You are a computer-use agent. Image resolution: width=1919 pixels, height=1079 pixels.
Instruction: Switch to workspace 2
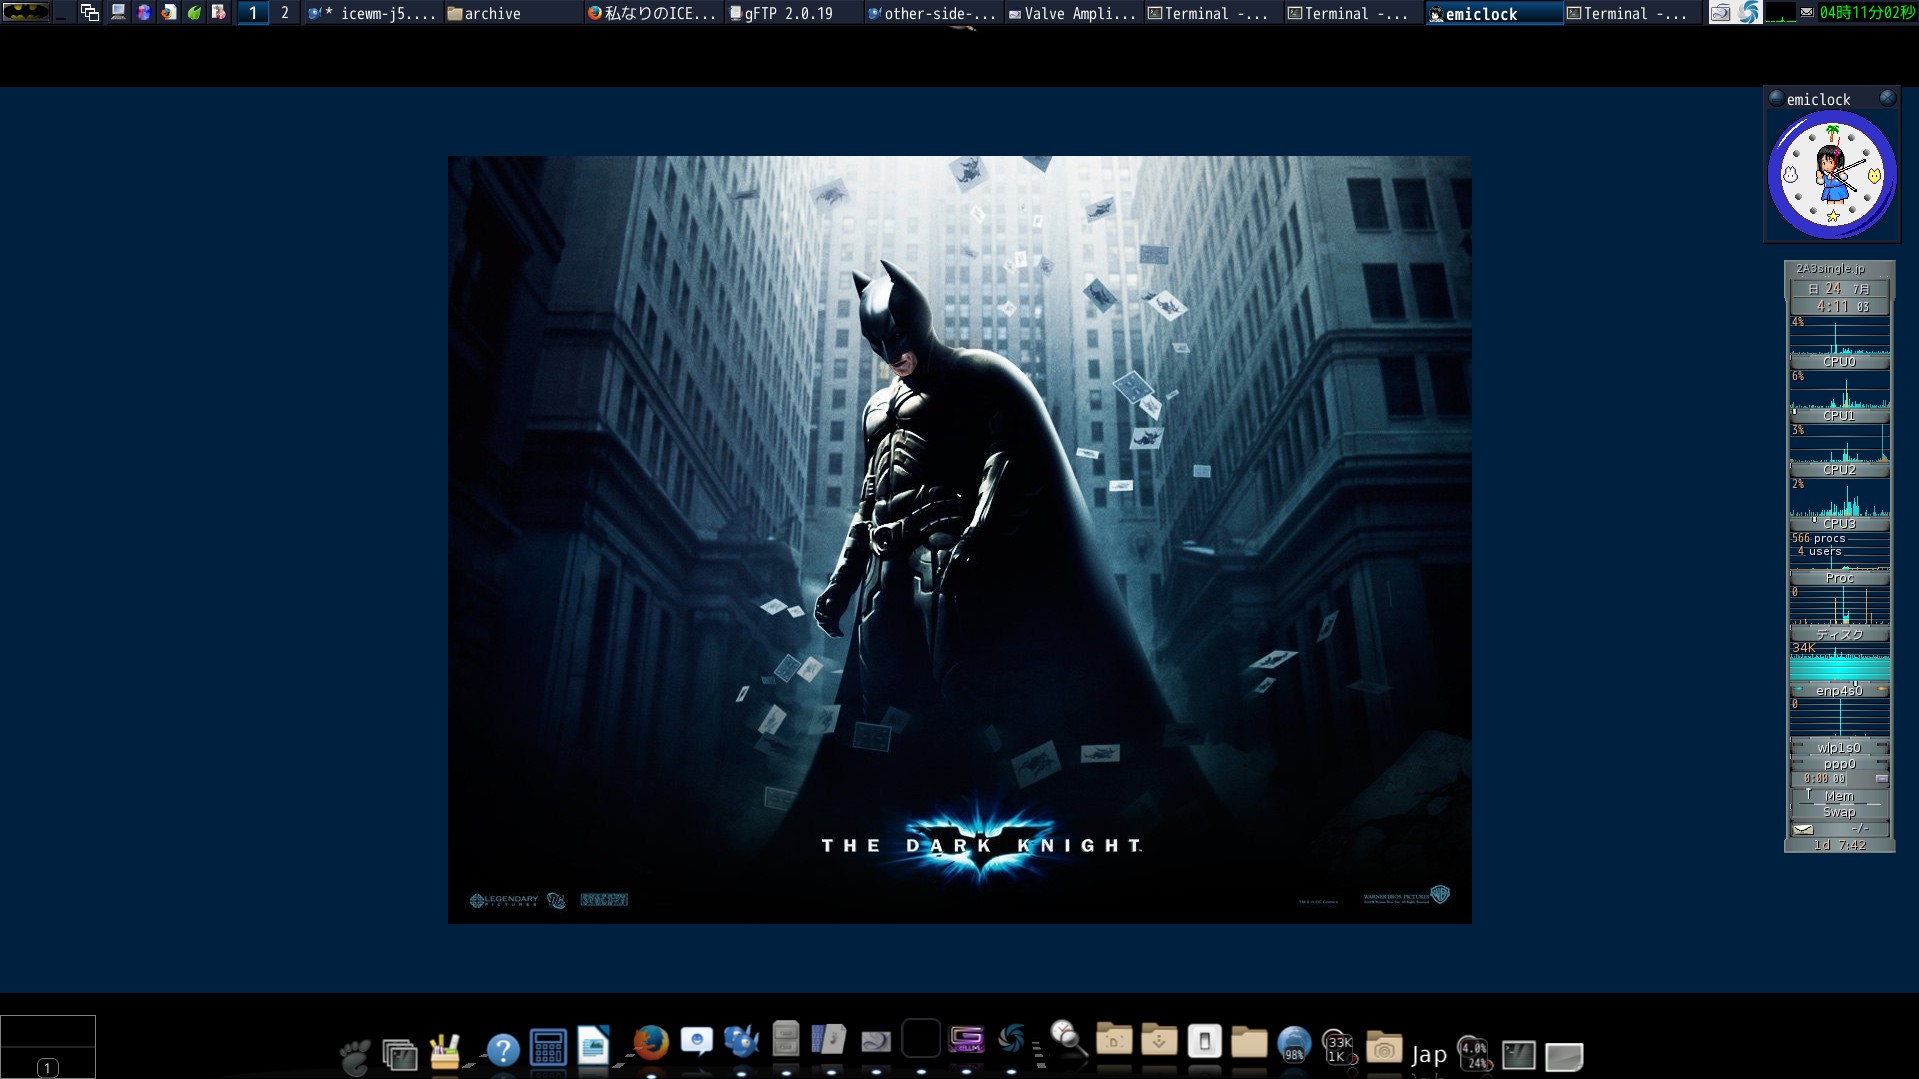pos(285,13)
